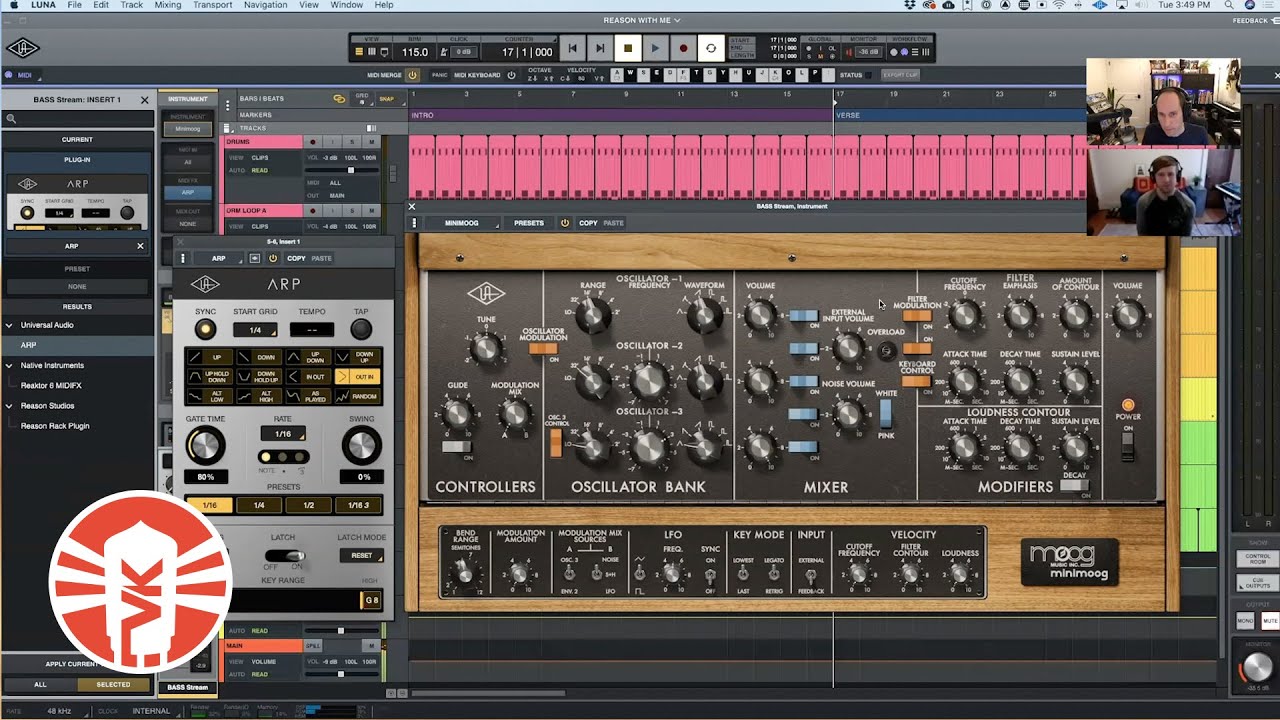Click the ARP Gate Time knob
This screenshot has width=1280, height=720.
205,446
